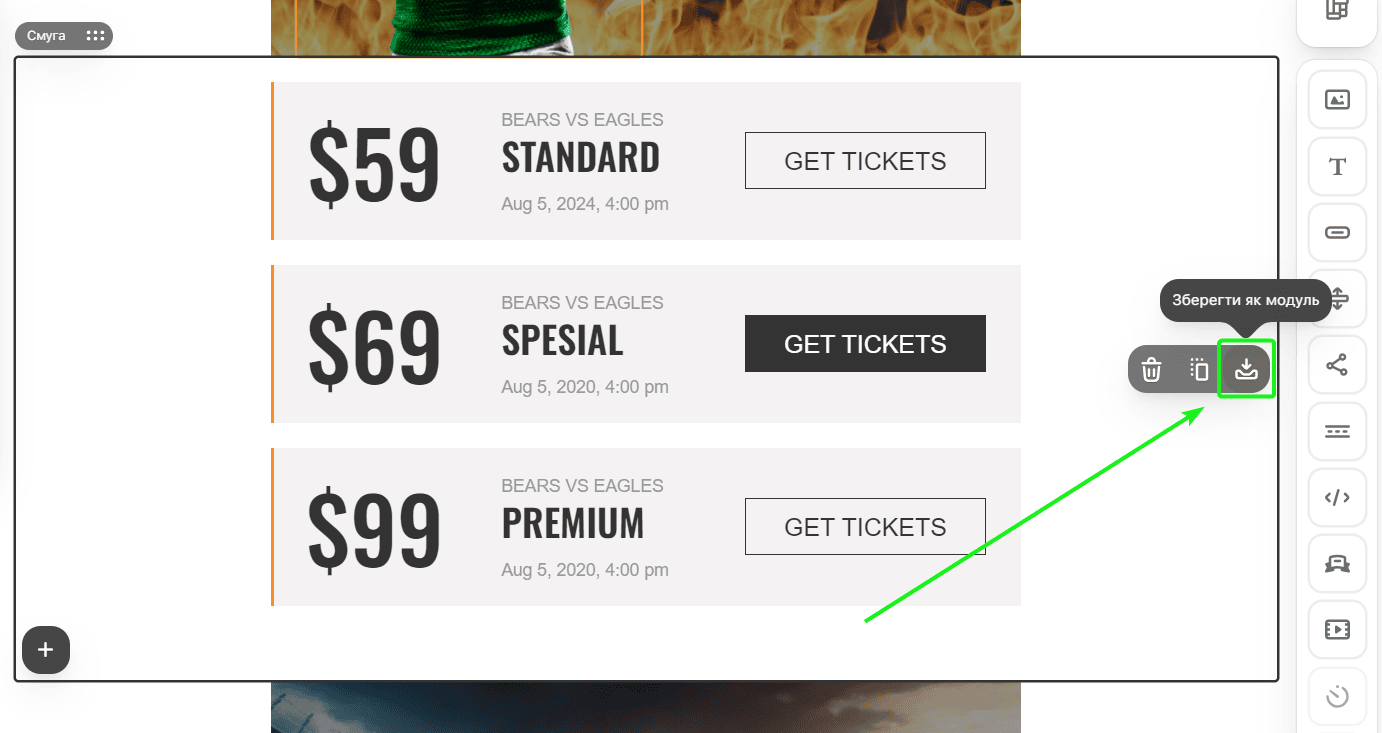This screenshot has width=1382, height=733.
Task: Delete the stripe with the trash icon
Action: click(1152, 369)
